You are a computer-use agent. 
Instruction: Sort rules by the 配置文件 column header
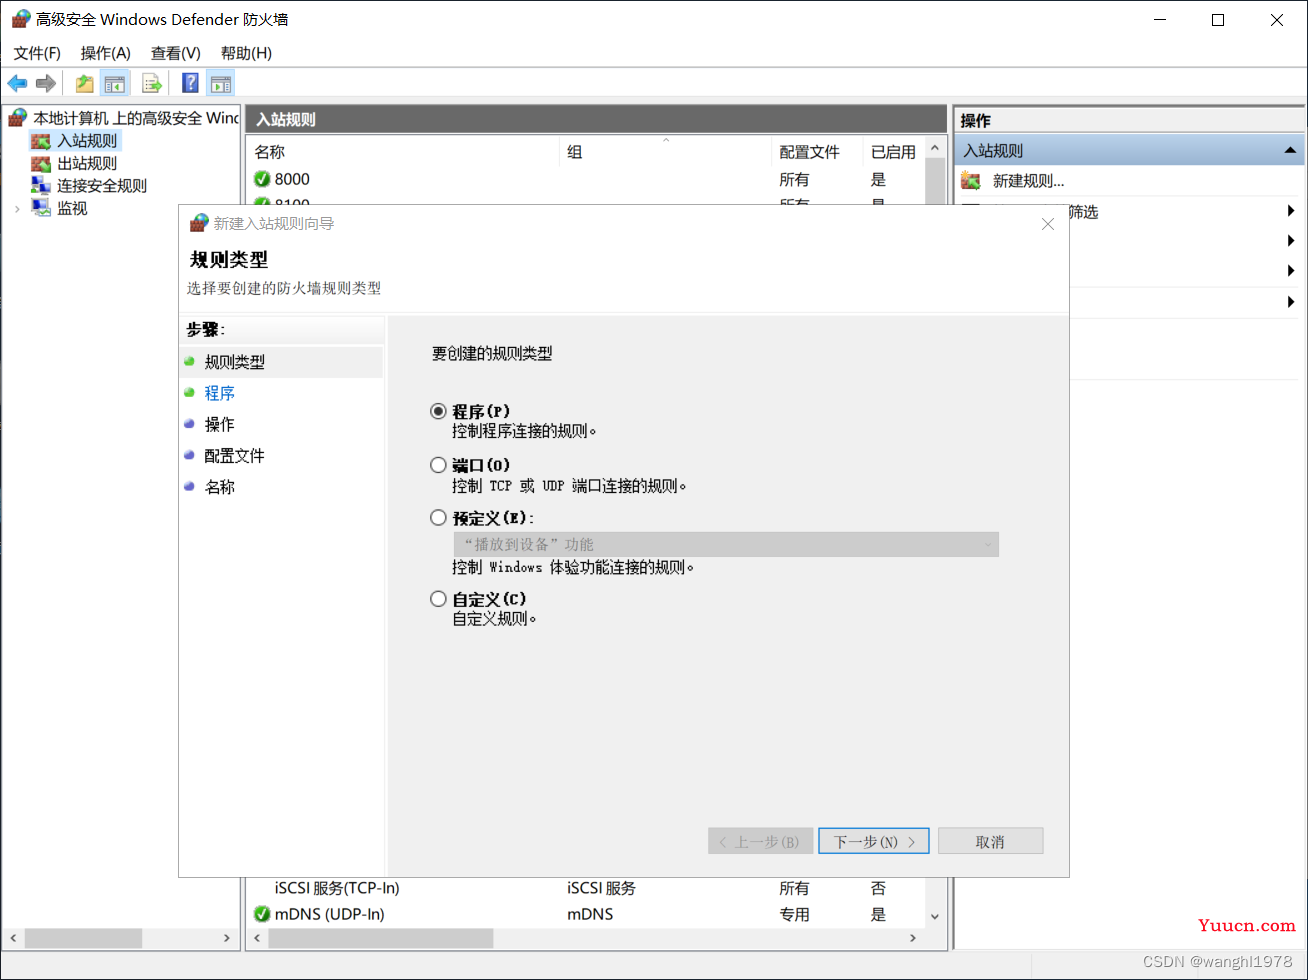[x=817, y=152]
